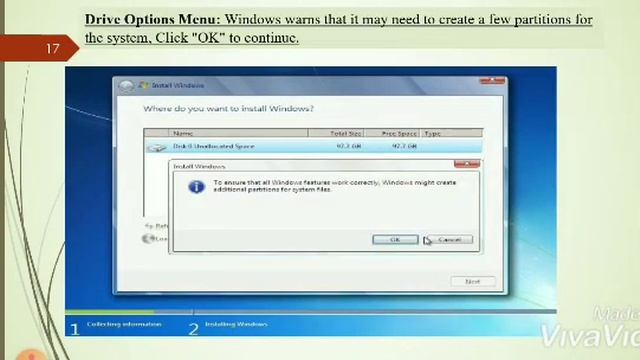Click the setup progress bar above steps
This screenshot has height=360, width=640.
311,312
